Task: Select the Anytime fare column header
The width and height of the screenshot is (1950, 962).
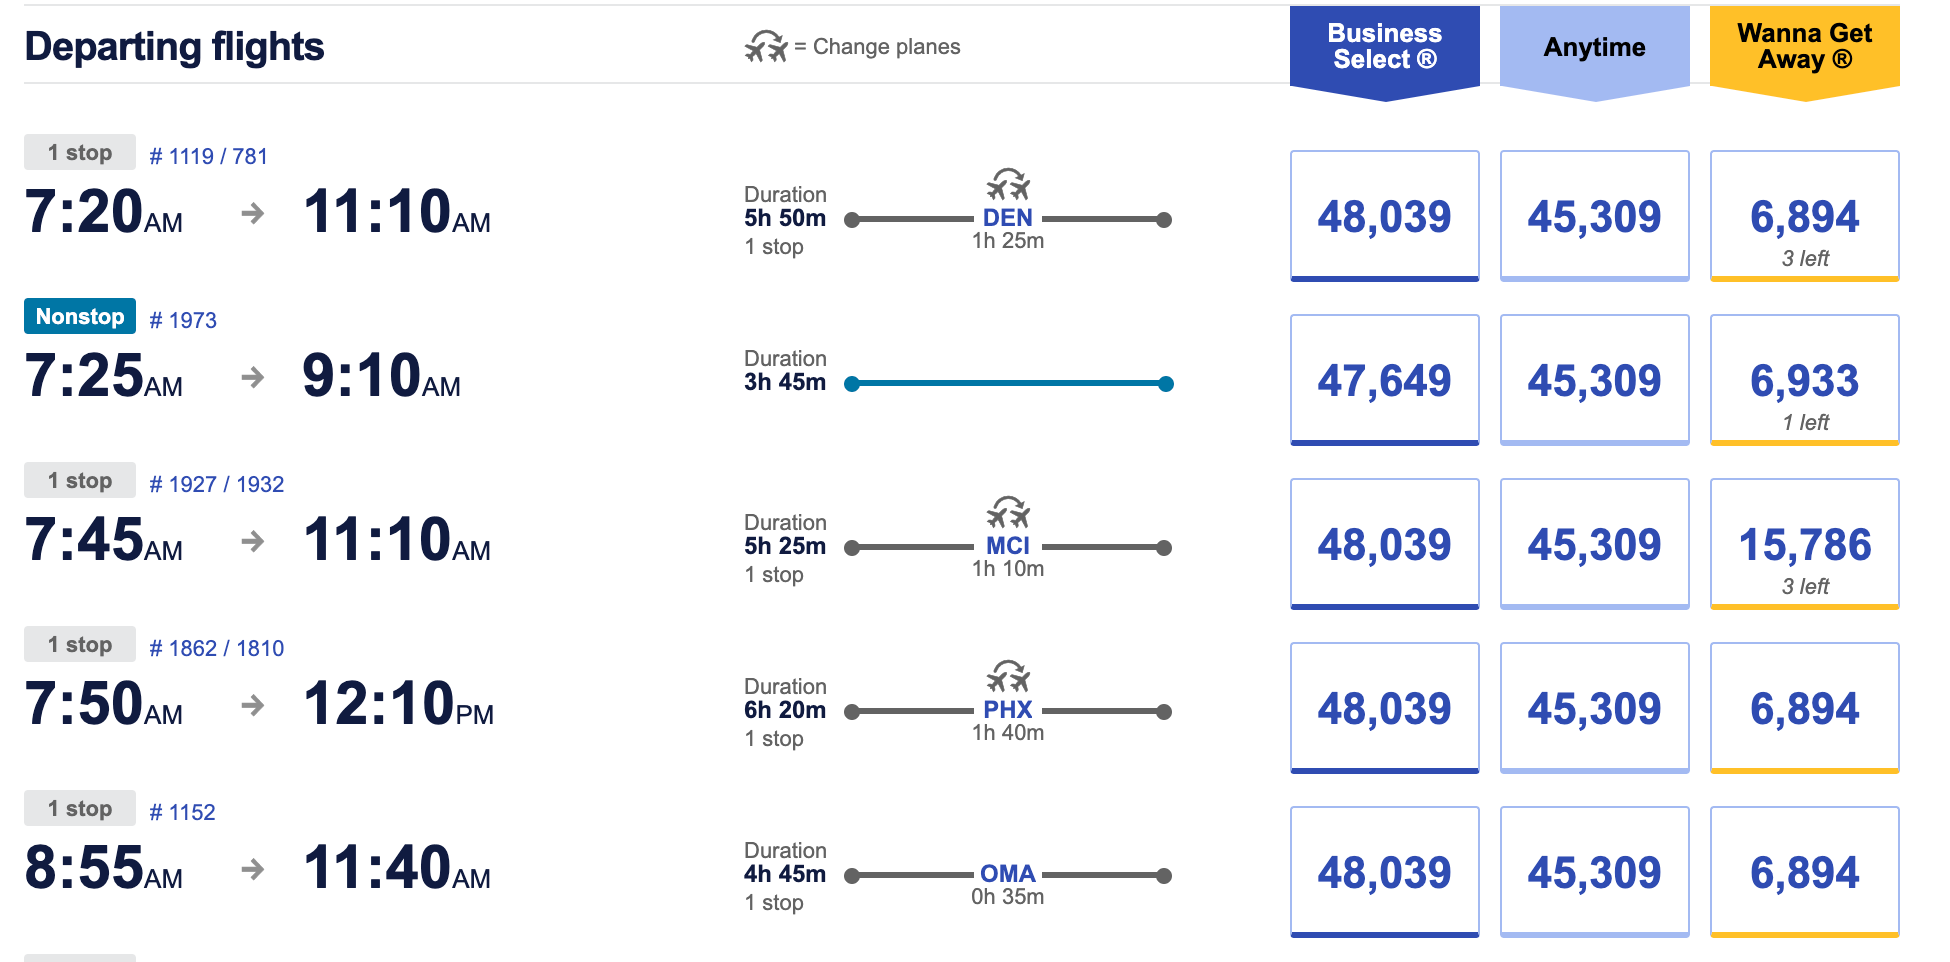Action: tap(1594, 47)
